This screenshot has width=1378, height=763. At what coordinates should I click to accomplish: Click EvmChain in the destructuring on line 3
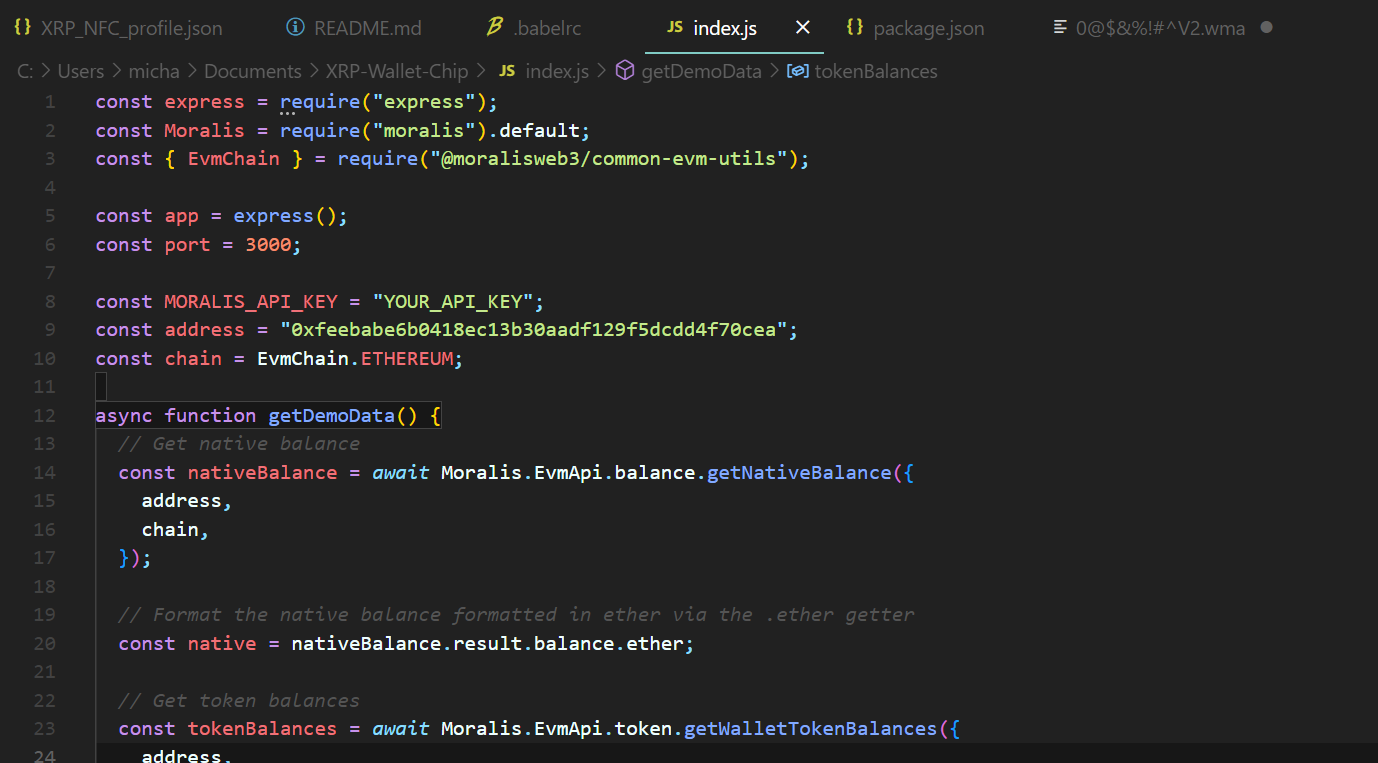[x=234, y=159]
